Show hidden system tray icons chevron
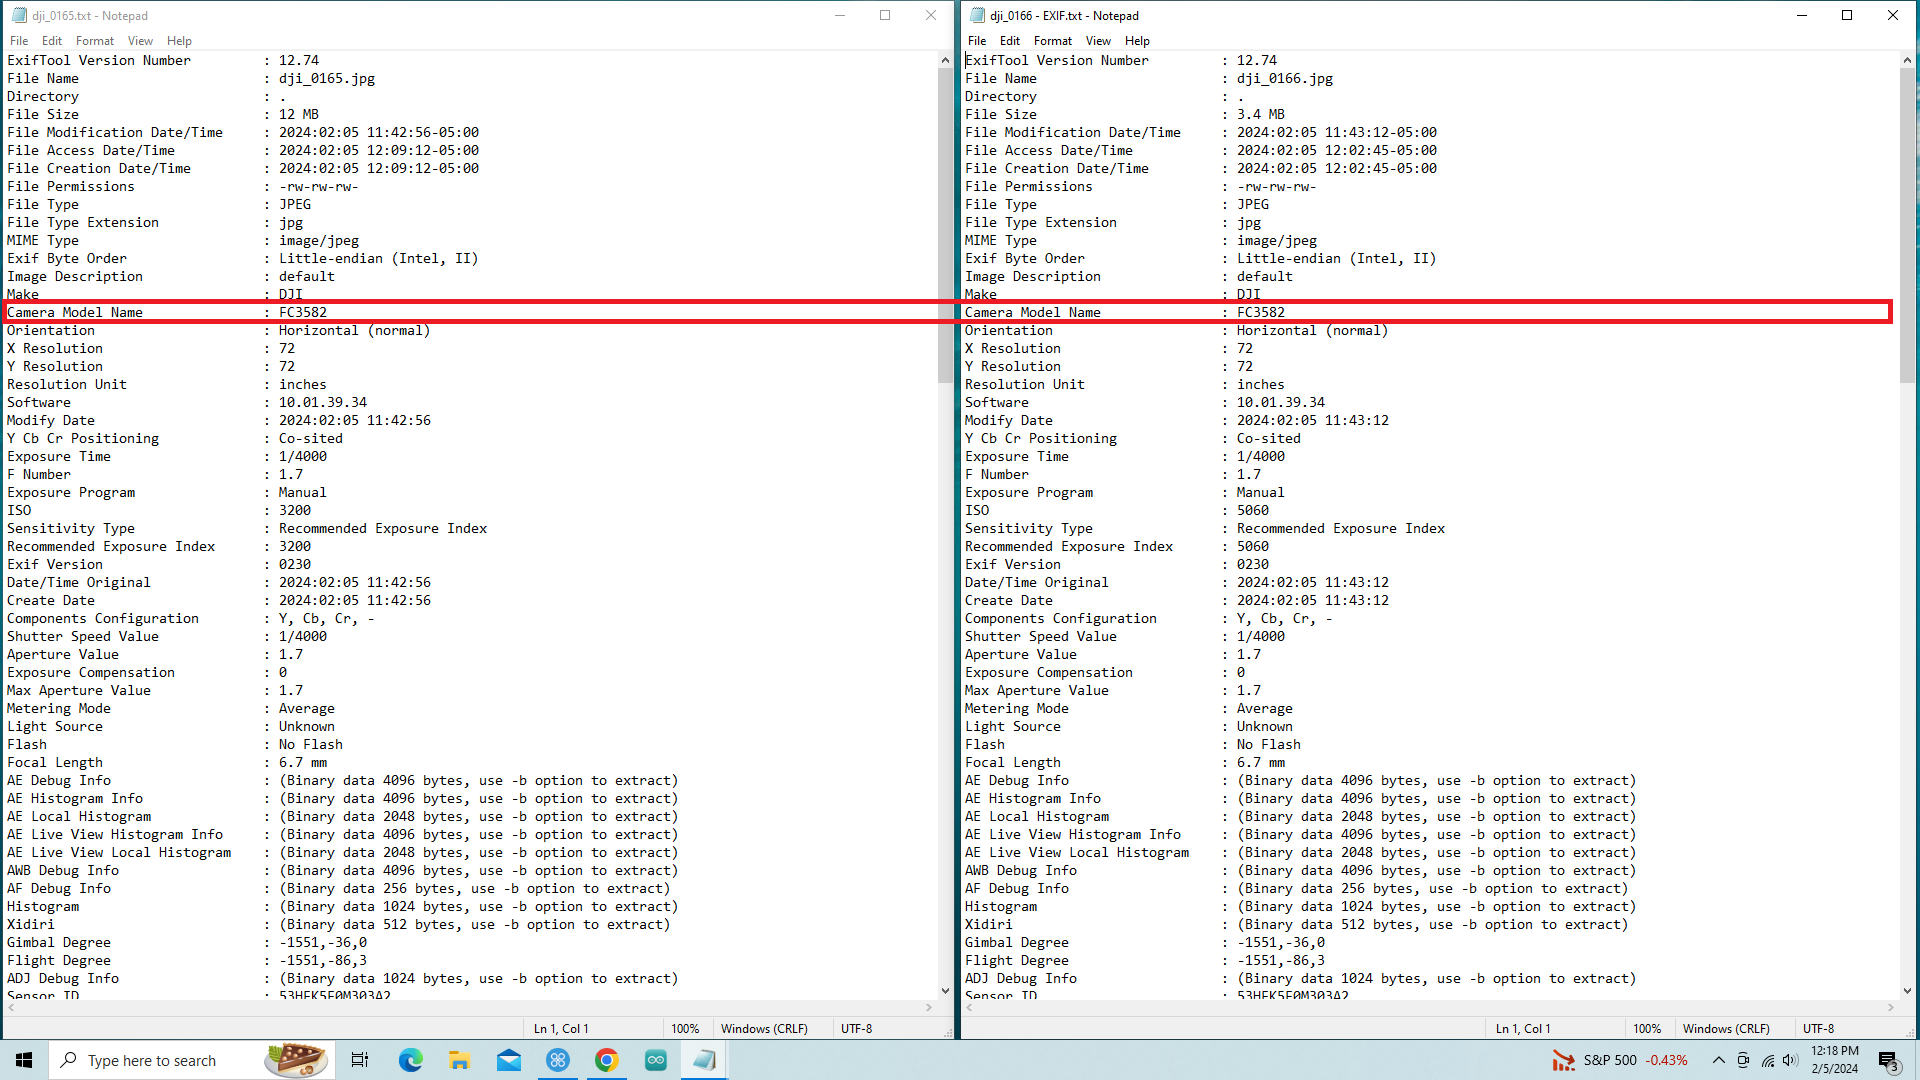This screenshot has width=1920, height=1080. [1718, 1060]
